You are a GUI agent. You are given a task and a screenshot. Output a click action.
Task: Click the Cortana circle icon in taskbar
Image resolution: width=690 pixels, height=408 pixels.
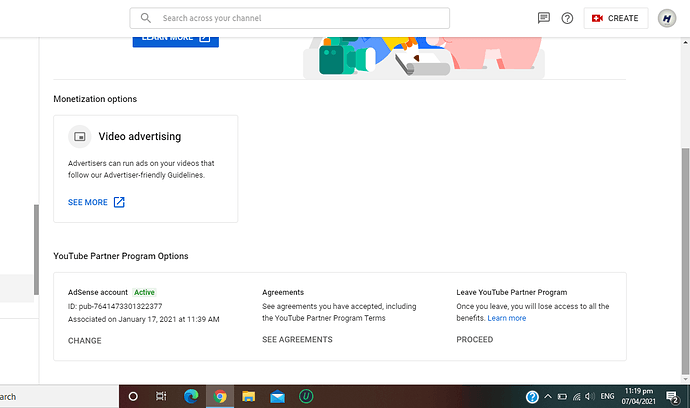coord(133,397)
